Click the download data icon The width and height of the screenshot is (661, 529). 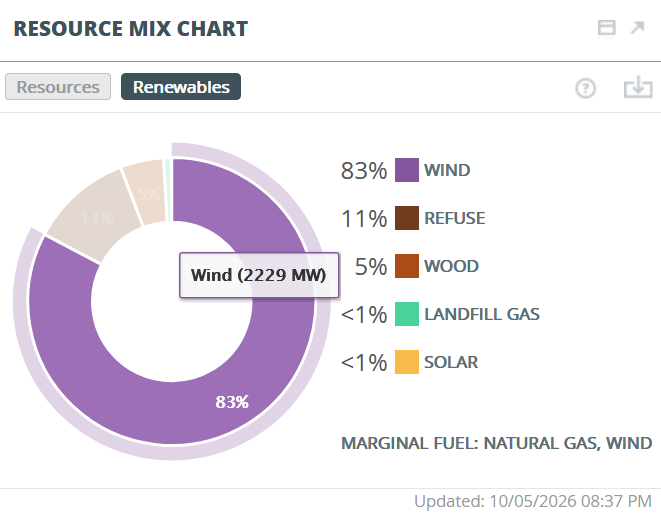click(x=638, y=87)
